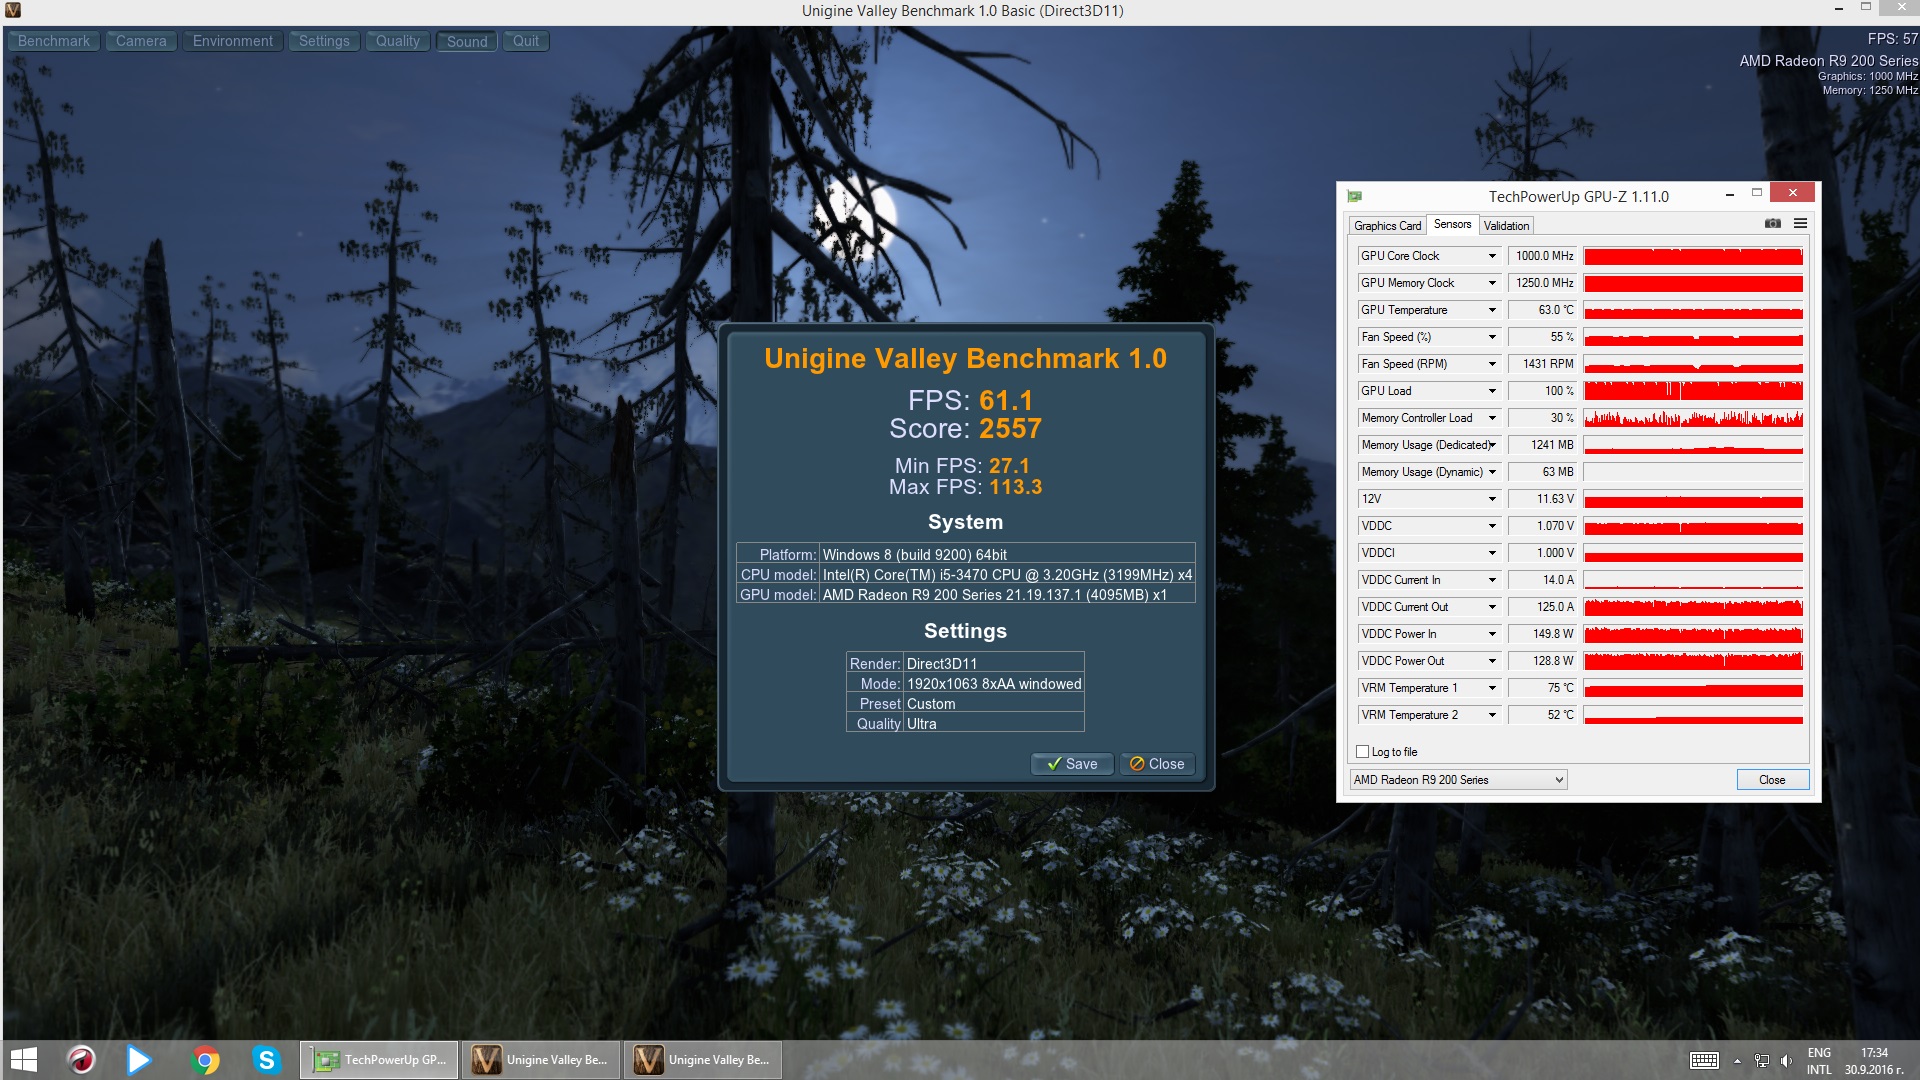Click the GPU Core Clock value 1000.0 MHz

[1543, 256]
